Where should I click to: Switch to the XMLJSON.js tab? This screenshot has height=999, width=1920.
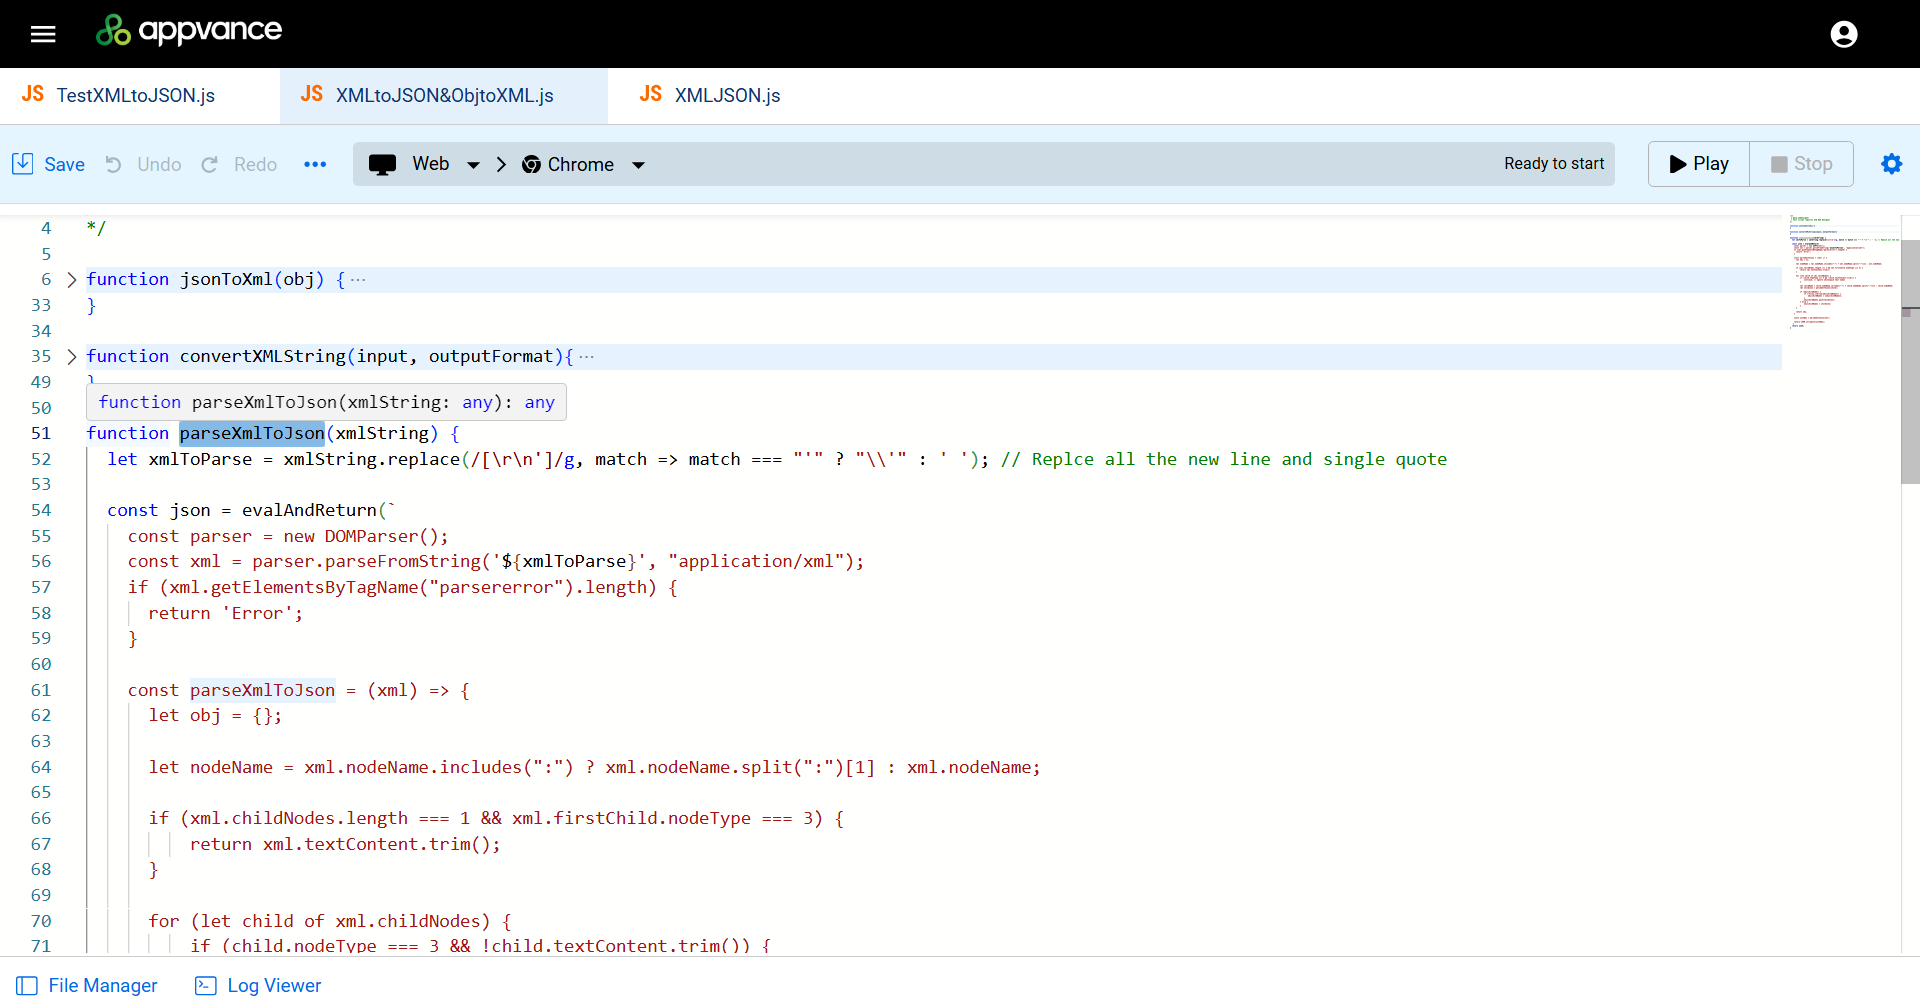pos(710,96)
